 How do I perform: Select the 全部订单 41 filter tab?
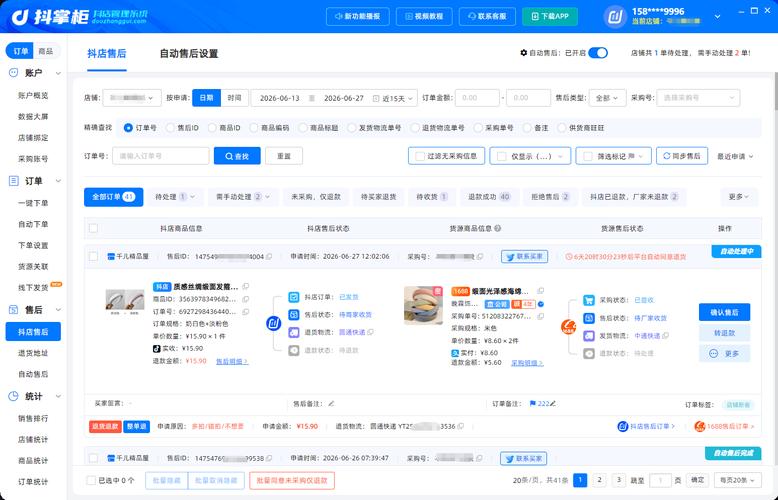[x=113, y=197]
